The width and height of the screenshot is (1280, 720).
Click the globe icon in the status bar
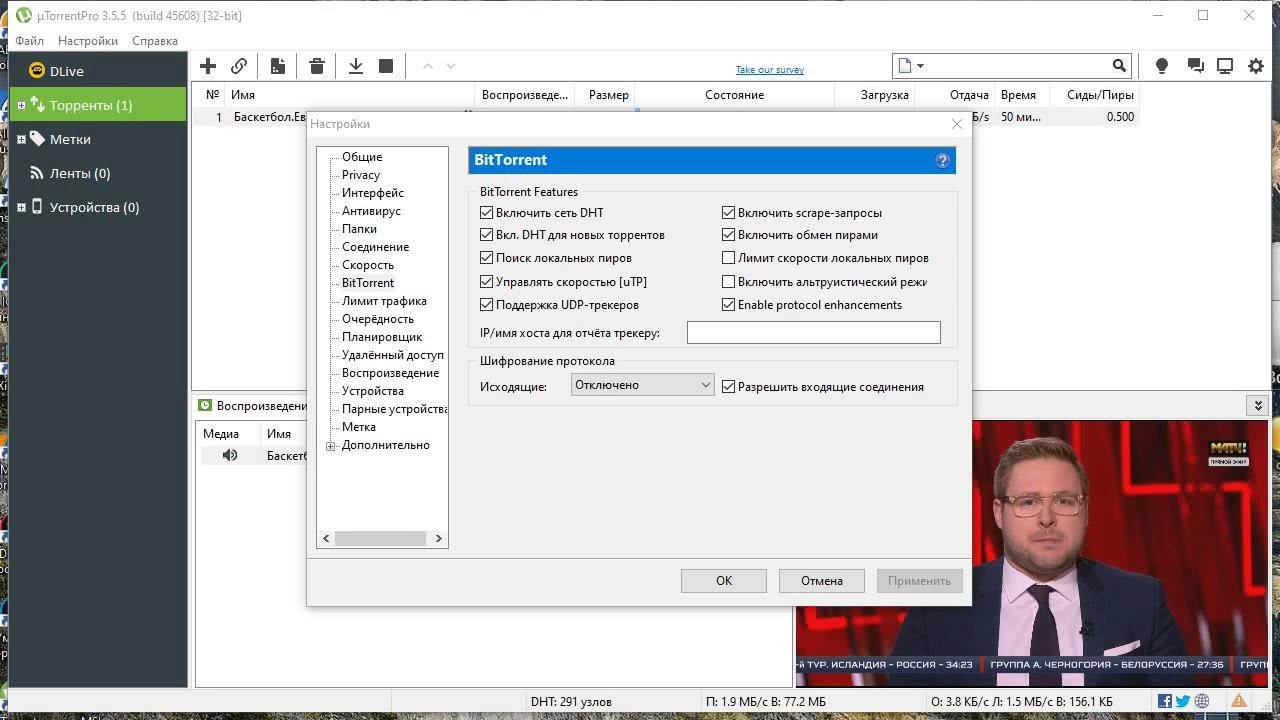[x=1202, y=701]
